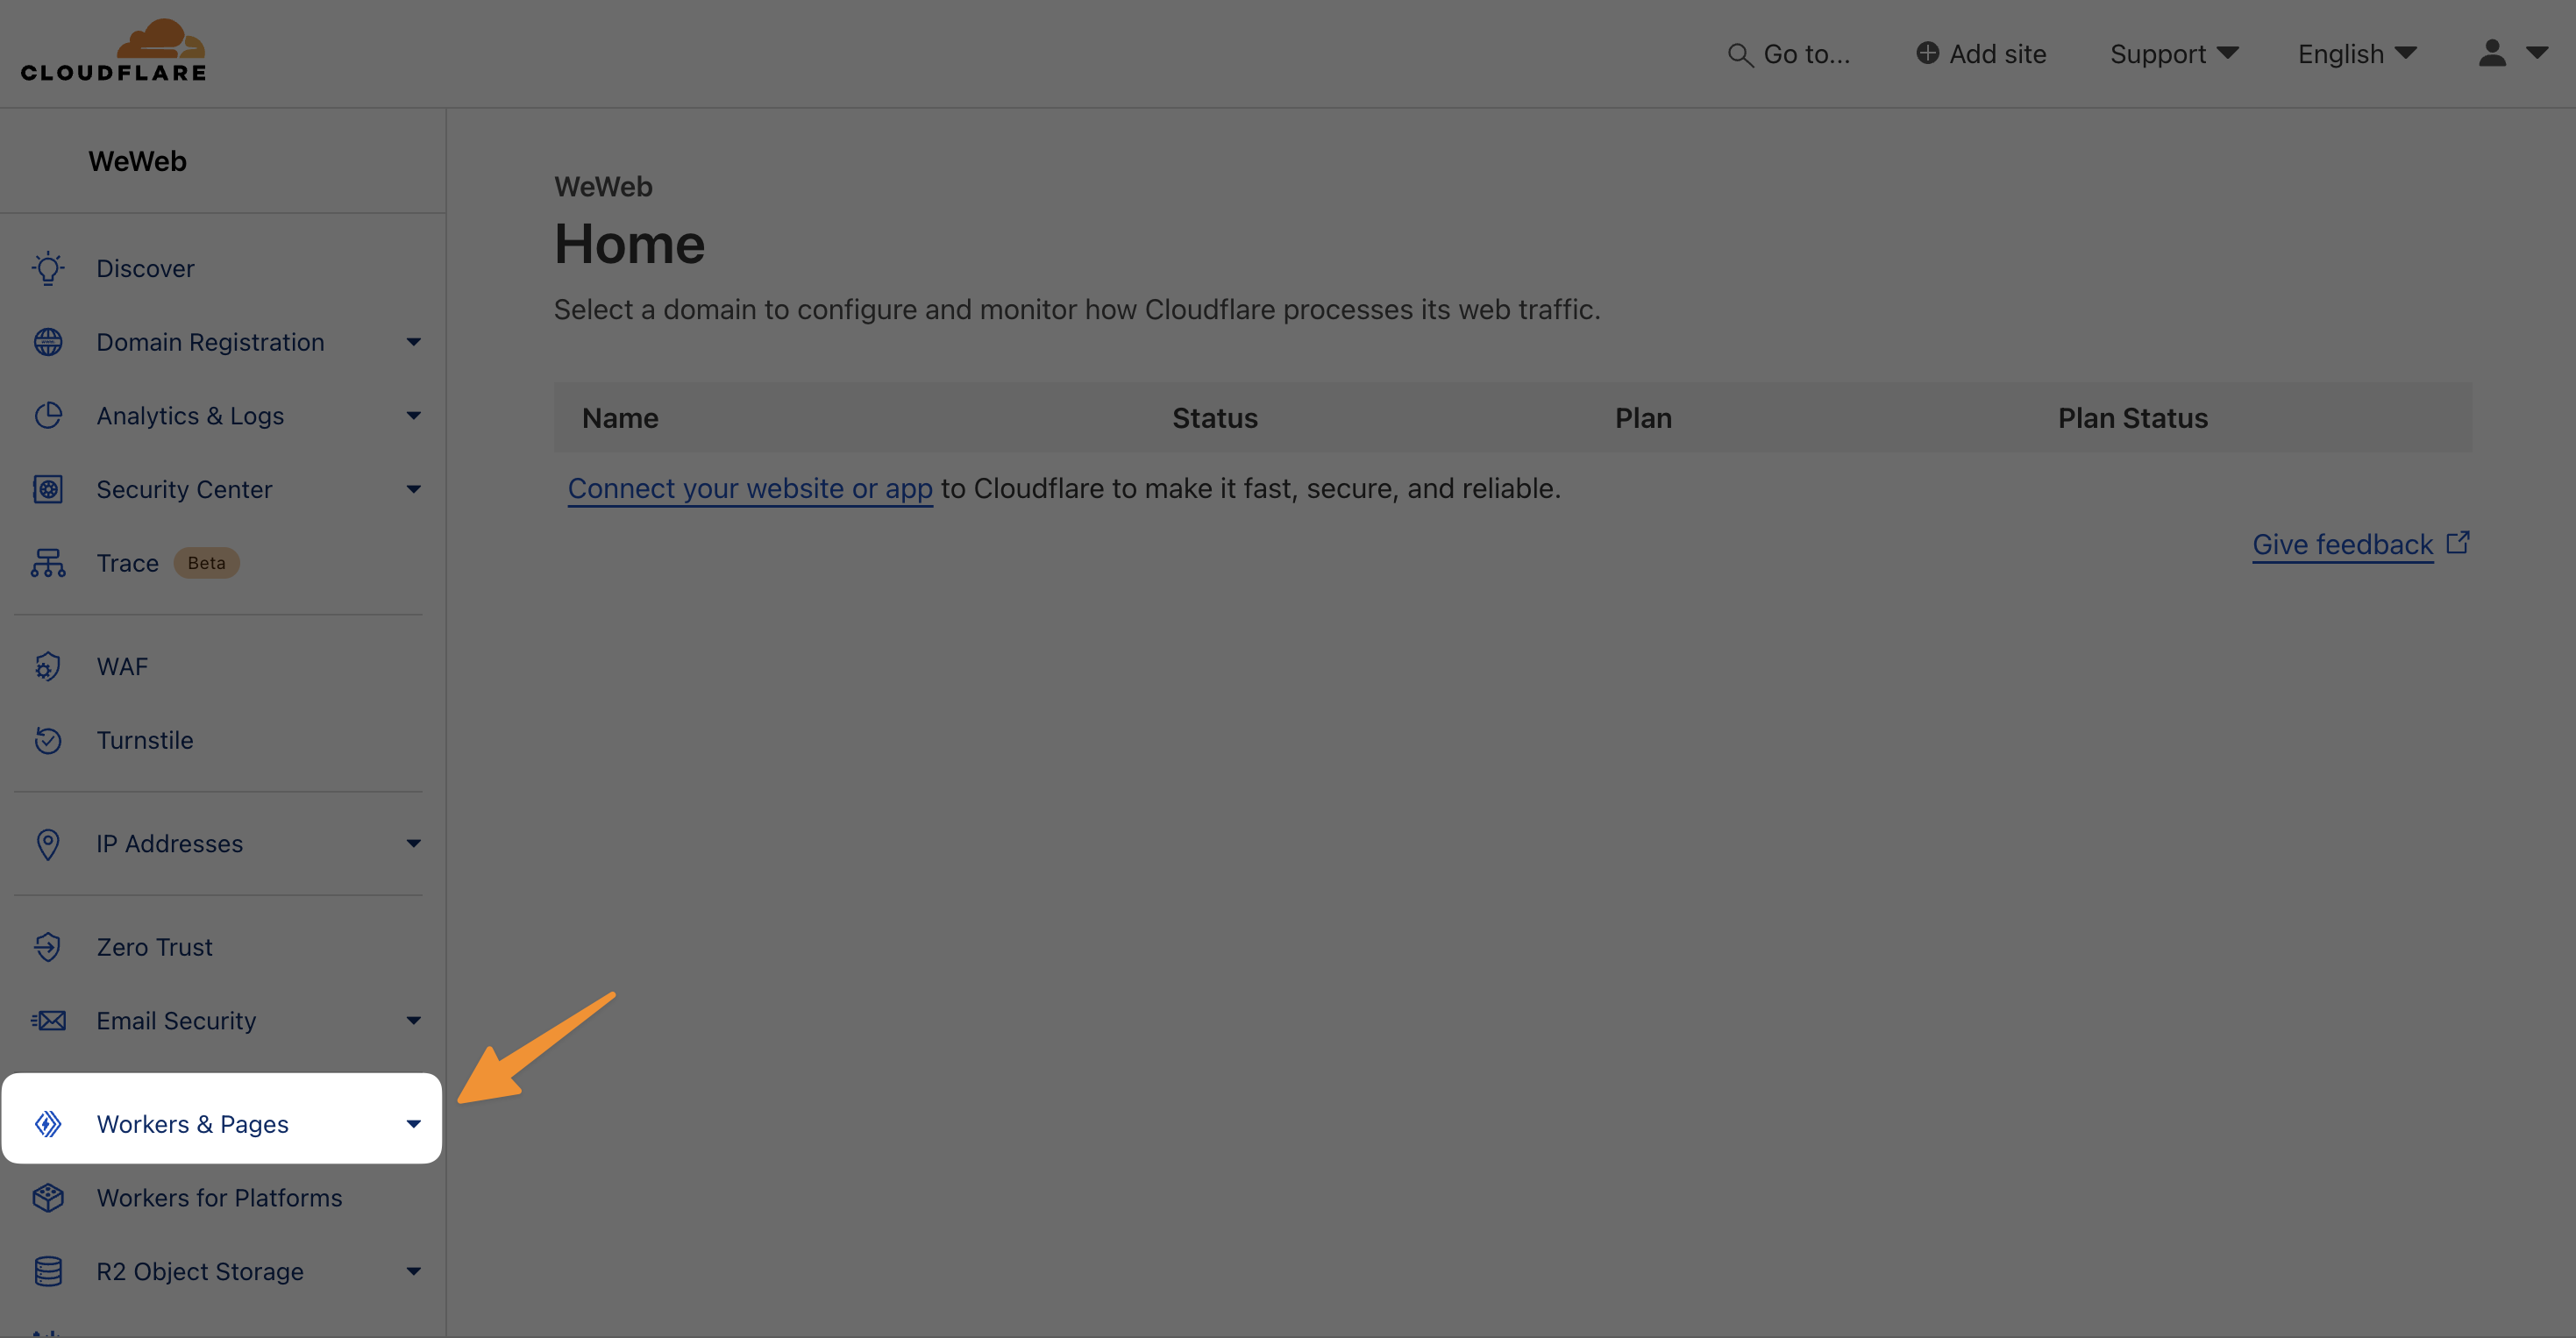
Task: Select the Security Center shield icon
Action: [47, 489]
